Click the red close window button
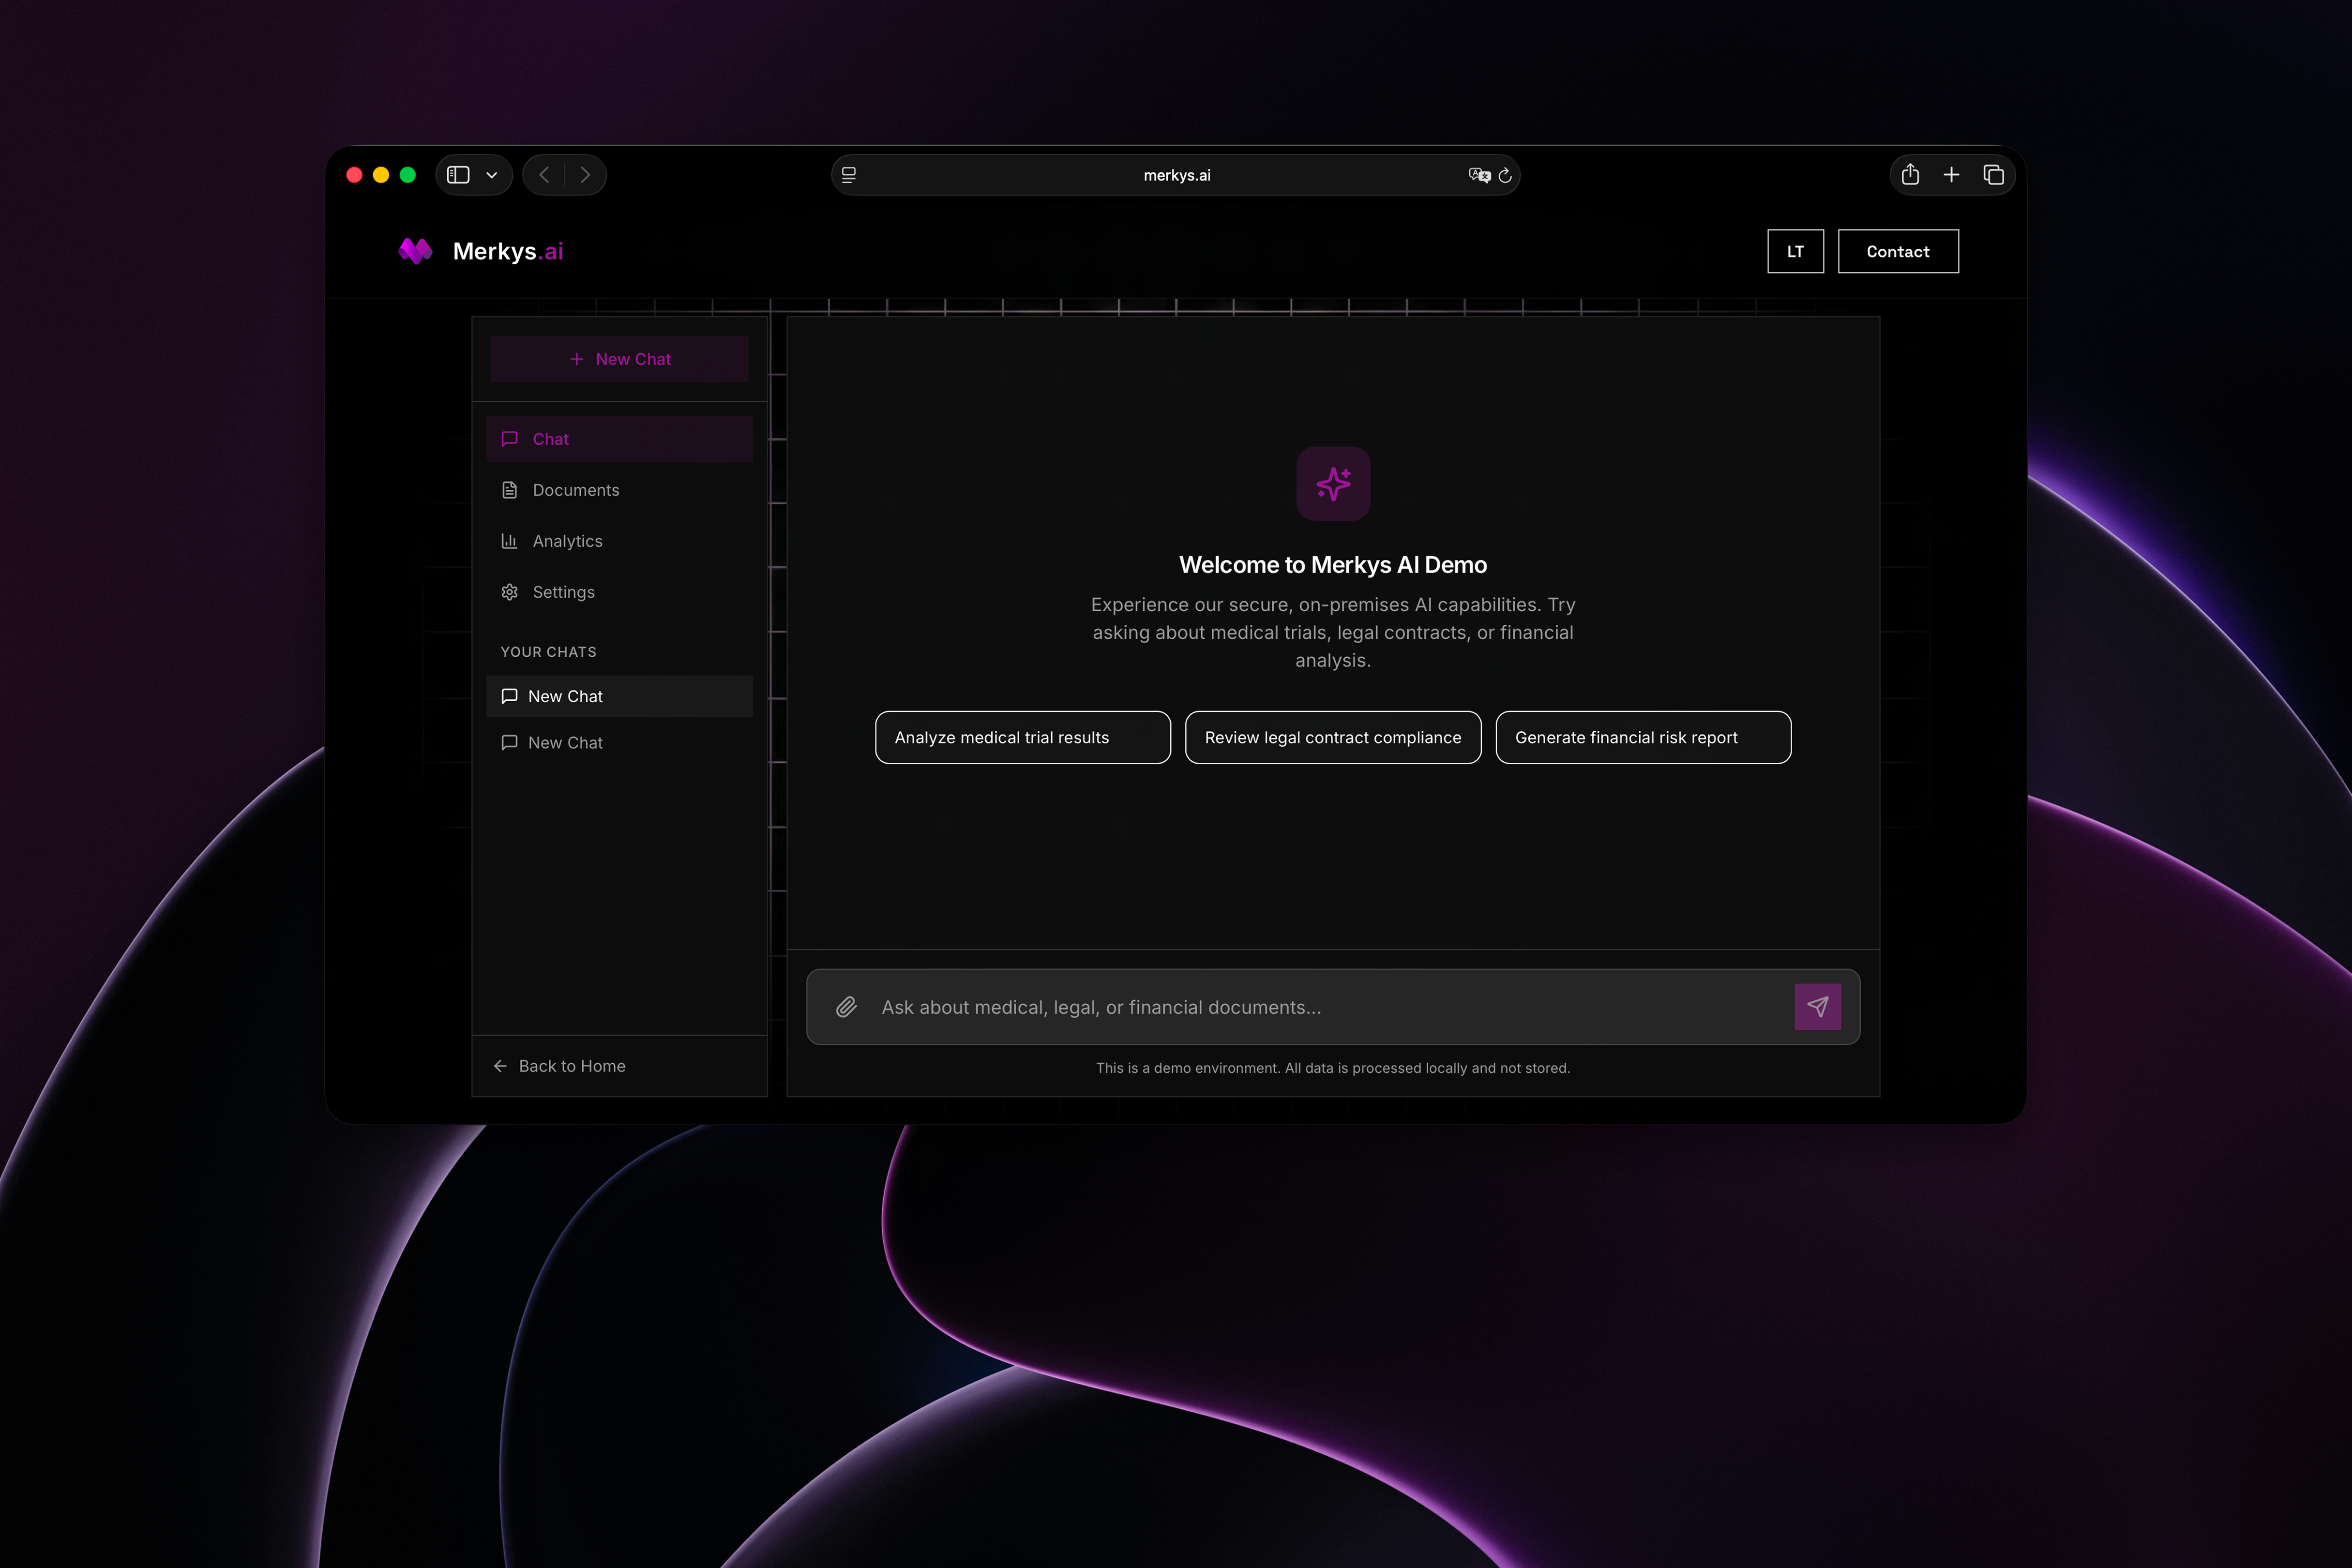The width and height of the screenshot is (2352, 1568). [354, 175]
